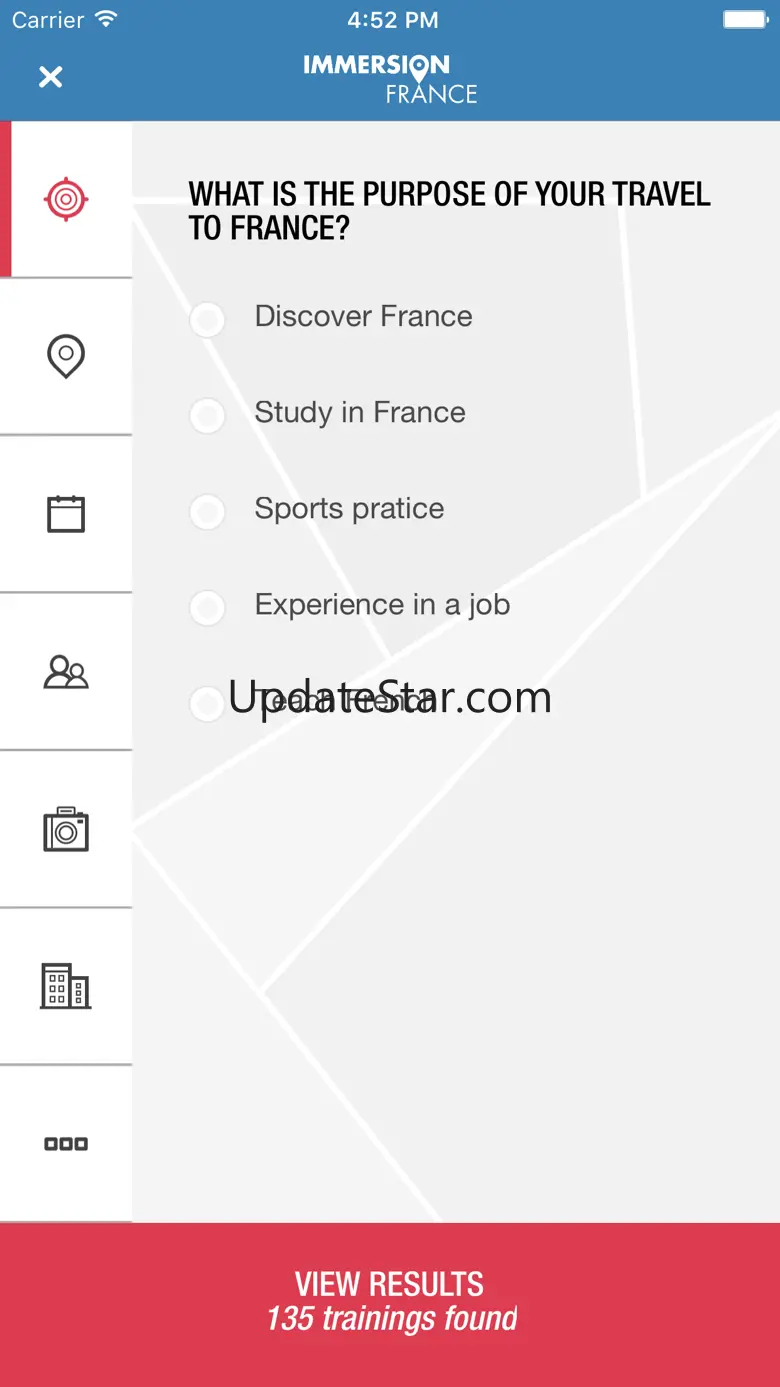
Task: Tap the battery indicator in status bar
Action: point(745,19)
